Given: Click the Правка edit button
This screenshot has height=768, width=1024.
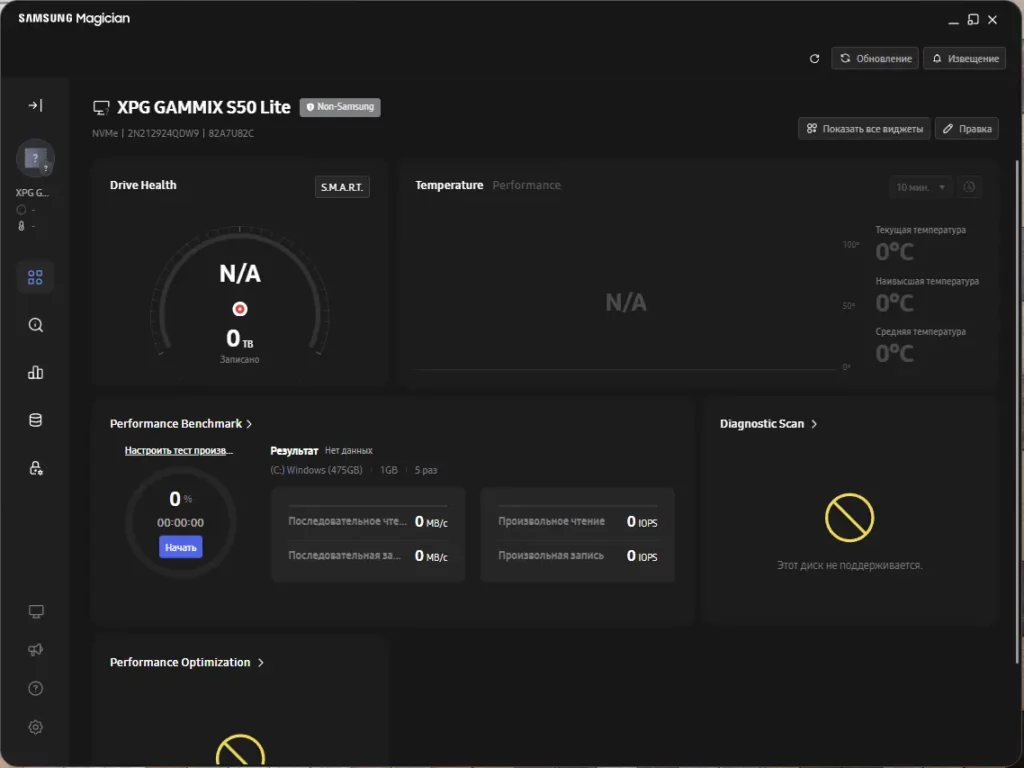Looking at the screenshot, I should (967, 129).
